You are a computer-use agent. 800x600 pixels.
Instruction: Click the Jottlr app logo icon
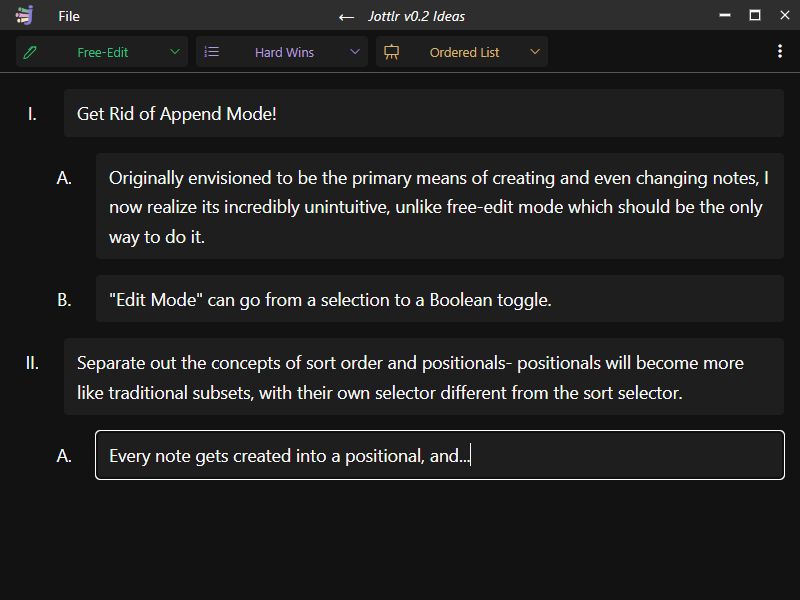point(25,15)
